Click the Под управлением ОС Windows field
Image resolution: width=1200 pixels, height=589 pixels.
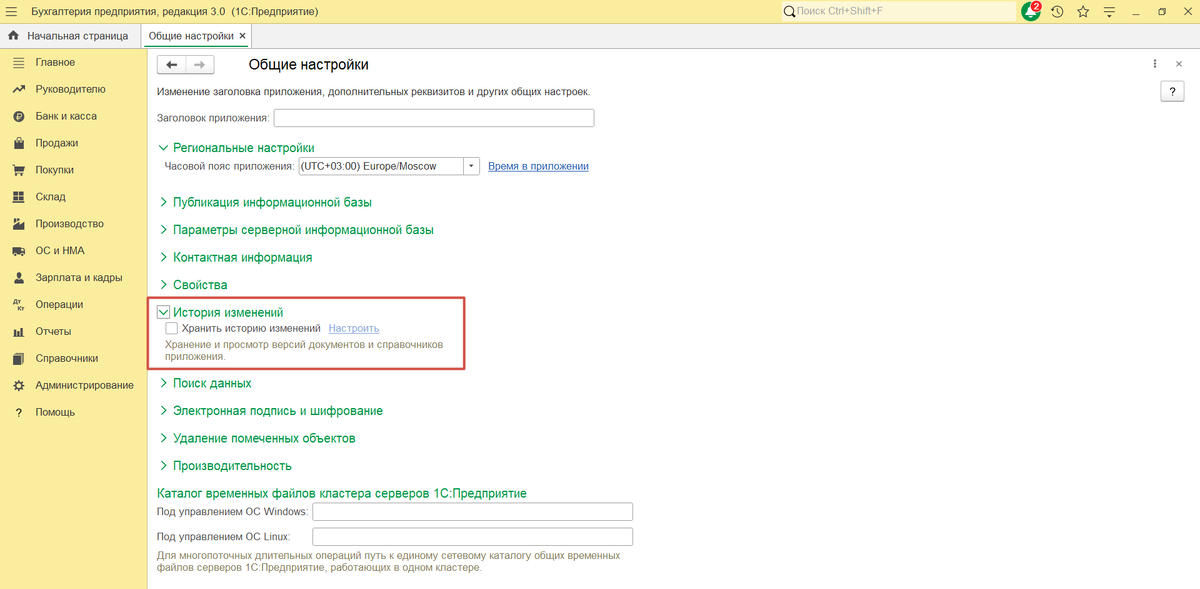[x=473, y=512]
